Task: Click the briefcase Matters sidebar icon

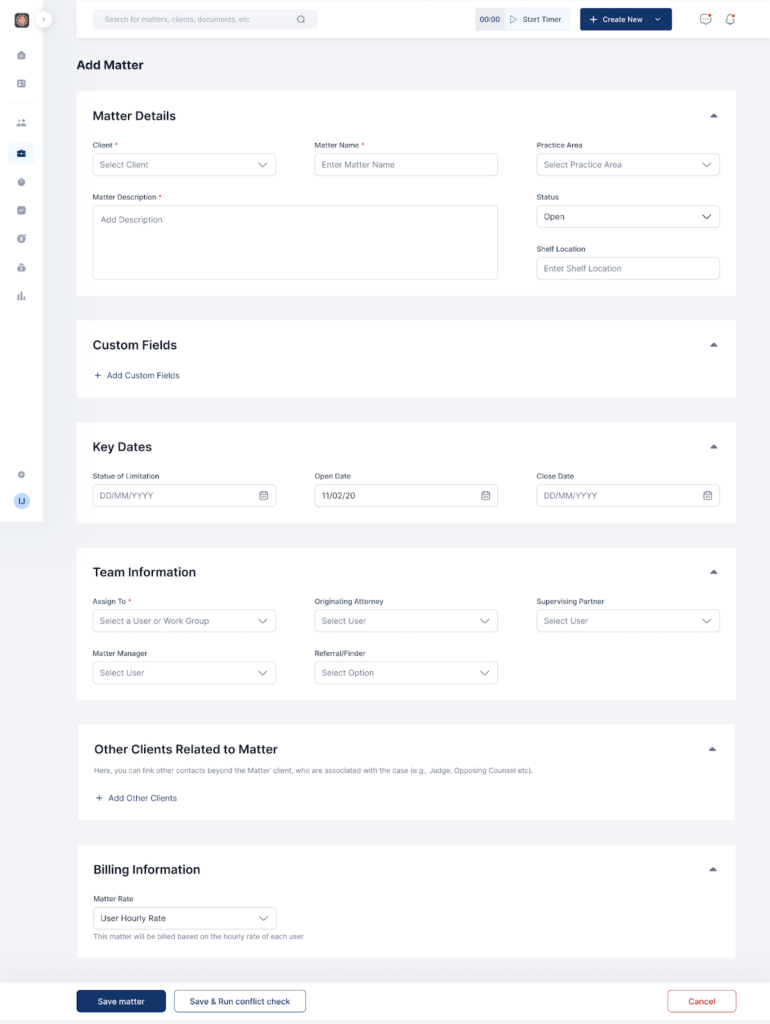Action: pyautogui.click(x=21, y=153)
